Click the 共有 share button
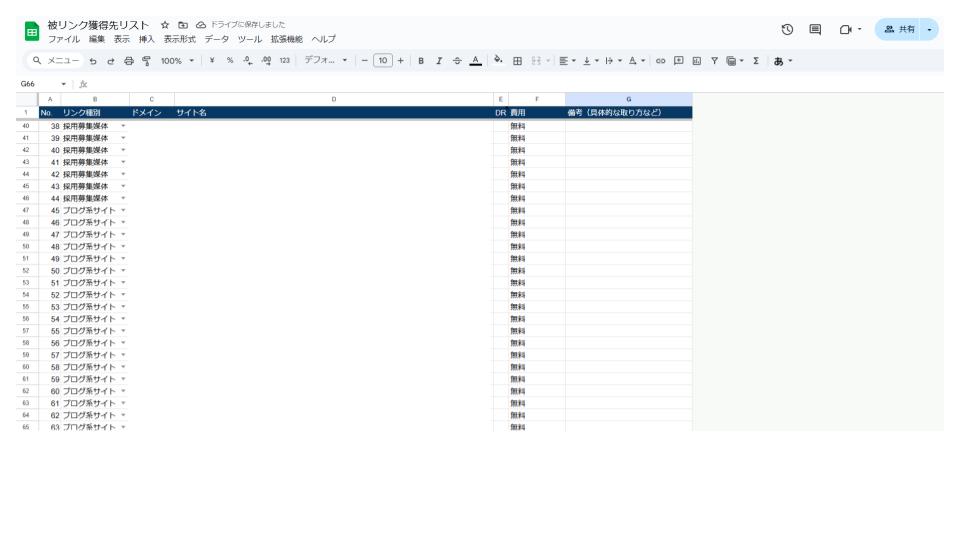Image resolution: width=960 pixels, height=540 pixels. tap(898, 29)
